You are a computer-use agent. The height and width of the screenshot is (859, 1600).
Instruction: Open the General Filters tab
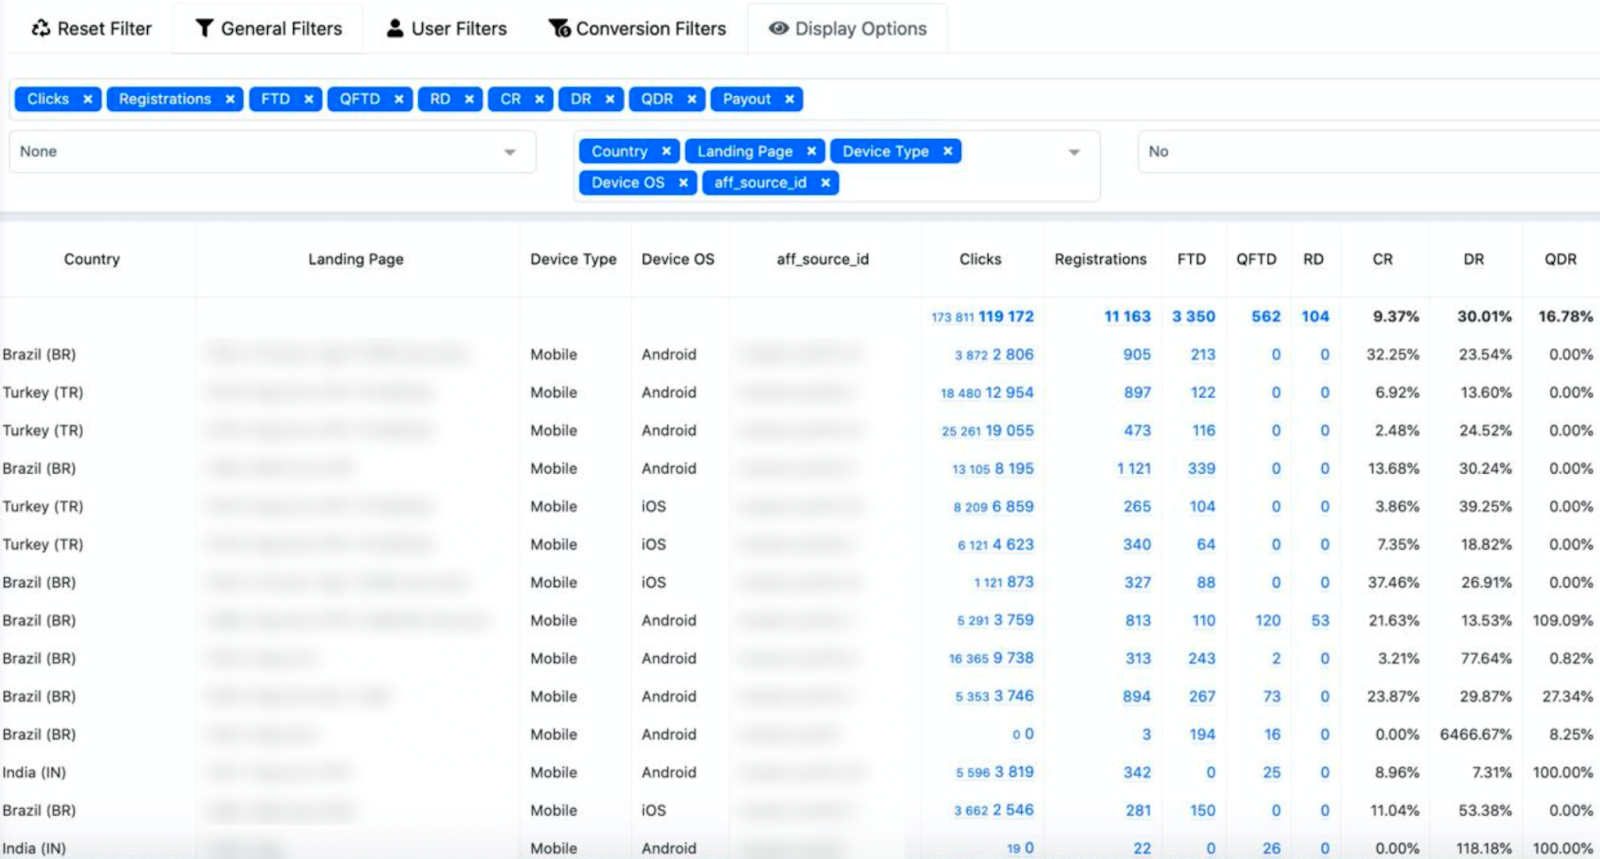click(268, 29)
